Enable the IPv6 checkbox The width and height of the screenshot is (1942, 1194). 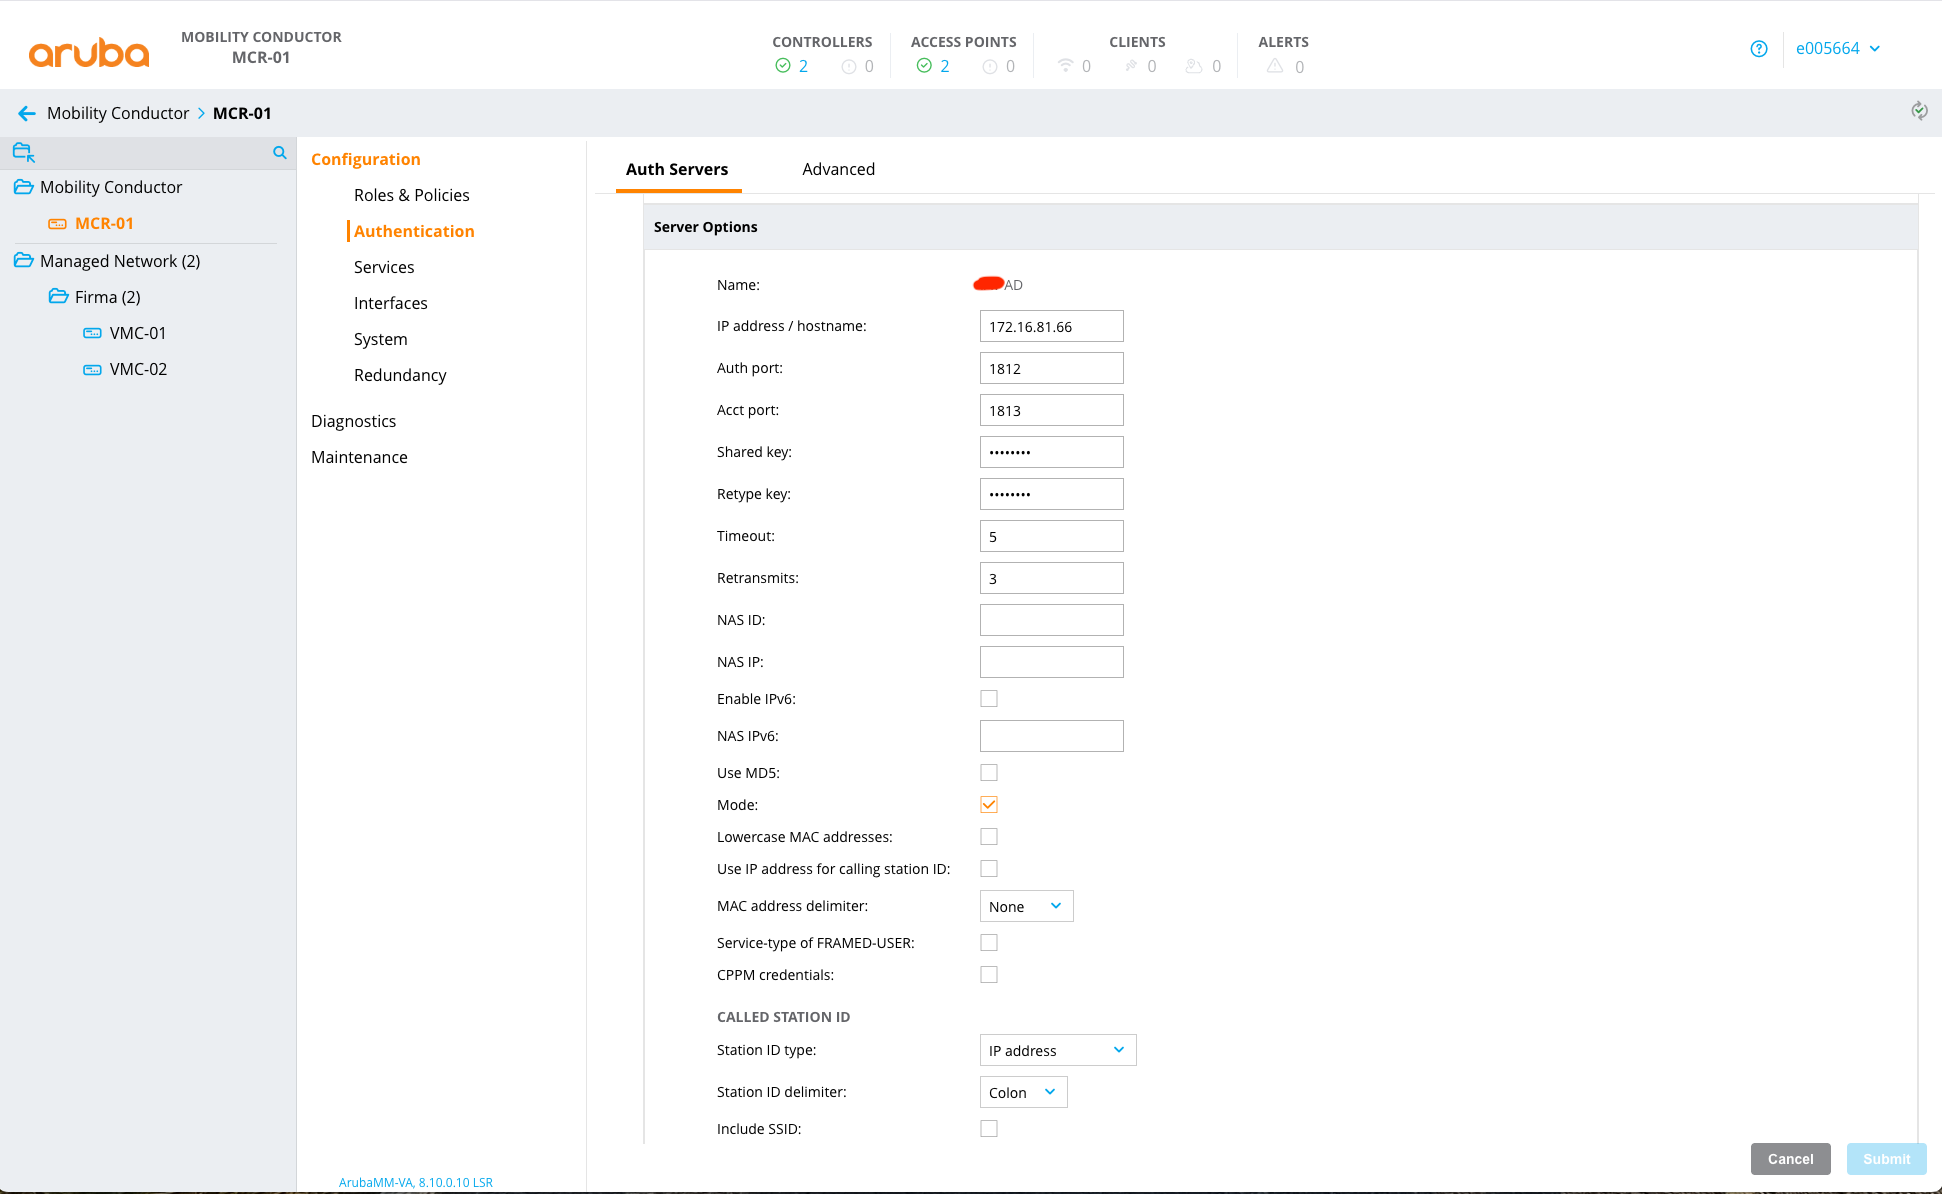989,699
